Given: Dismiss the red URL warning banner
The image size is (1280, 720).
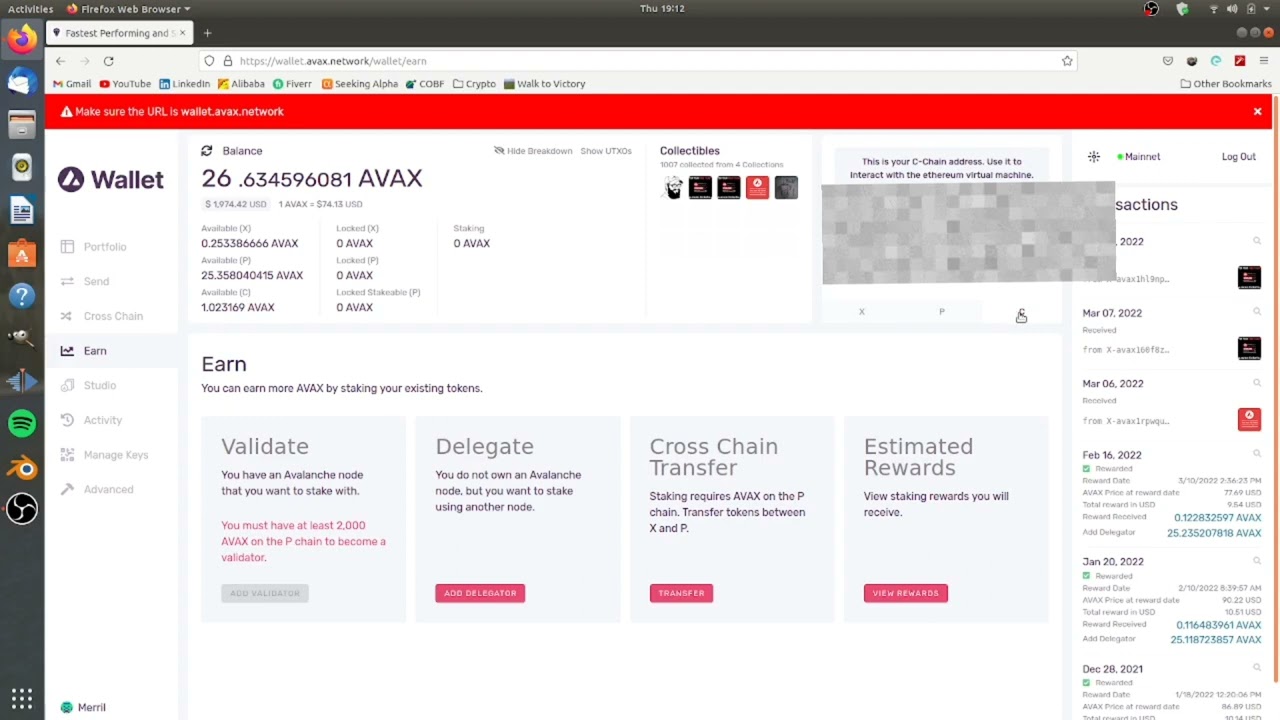Looking at the screenshot, I should (1257, 112).
